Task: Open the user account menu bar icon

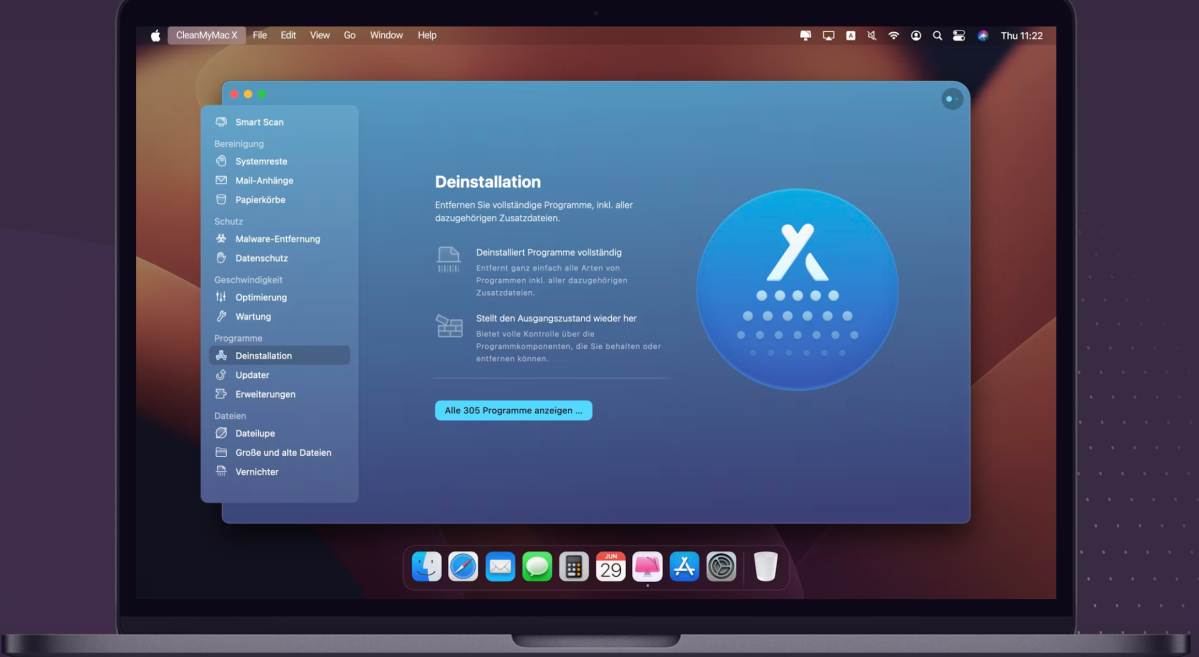Action: [x=915, y=35]
